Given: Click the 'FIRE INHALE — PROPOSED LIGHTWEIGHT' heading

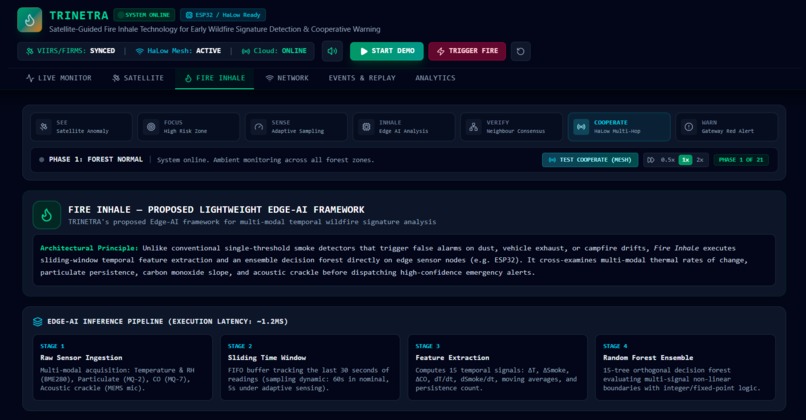Looking at the screenshot, I should pyautogui.click(x=216, y=210).
